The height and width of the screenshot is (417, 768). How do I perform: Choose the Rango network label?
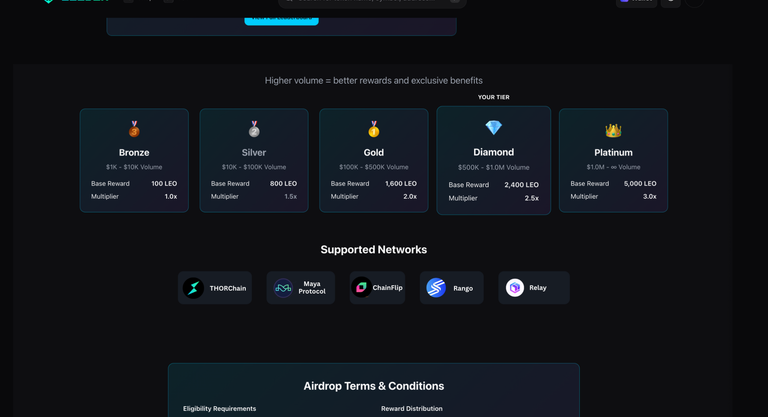click(463, 288)
